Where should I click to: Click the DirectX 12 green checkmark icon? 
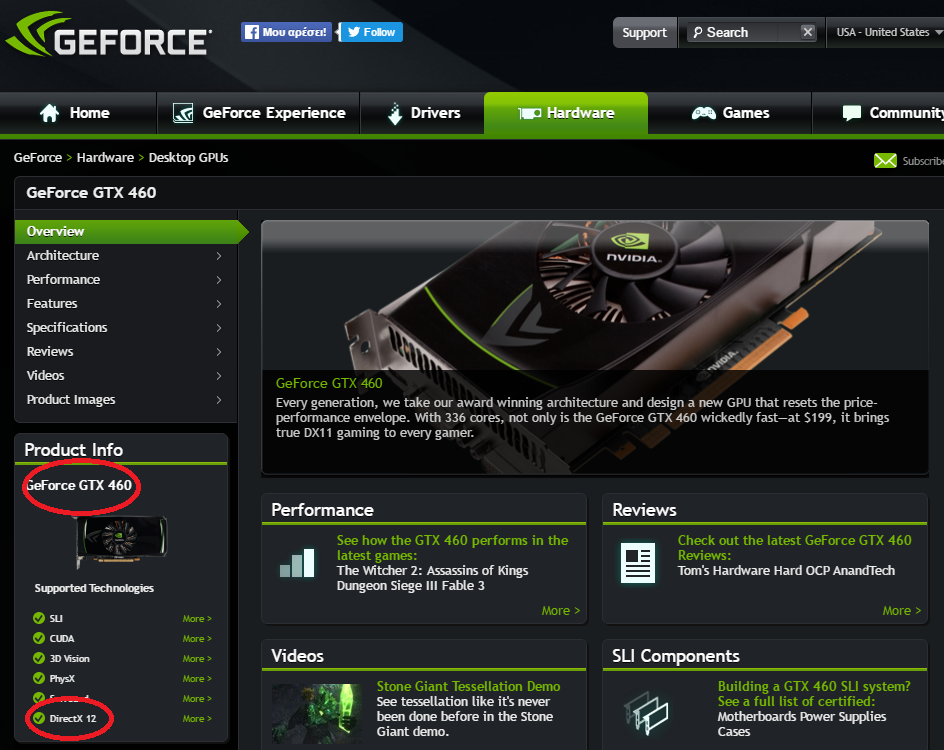click(x=39, y=718)
